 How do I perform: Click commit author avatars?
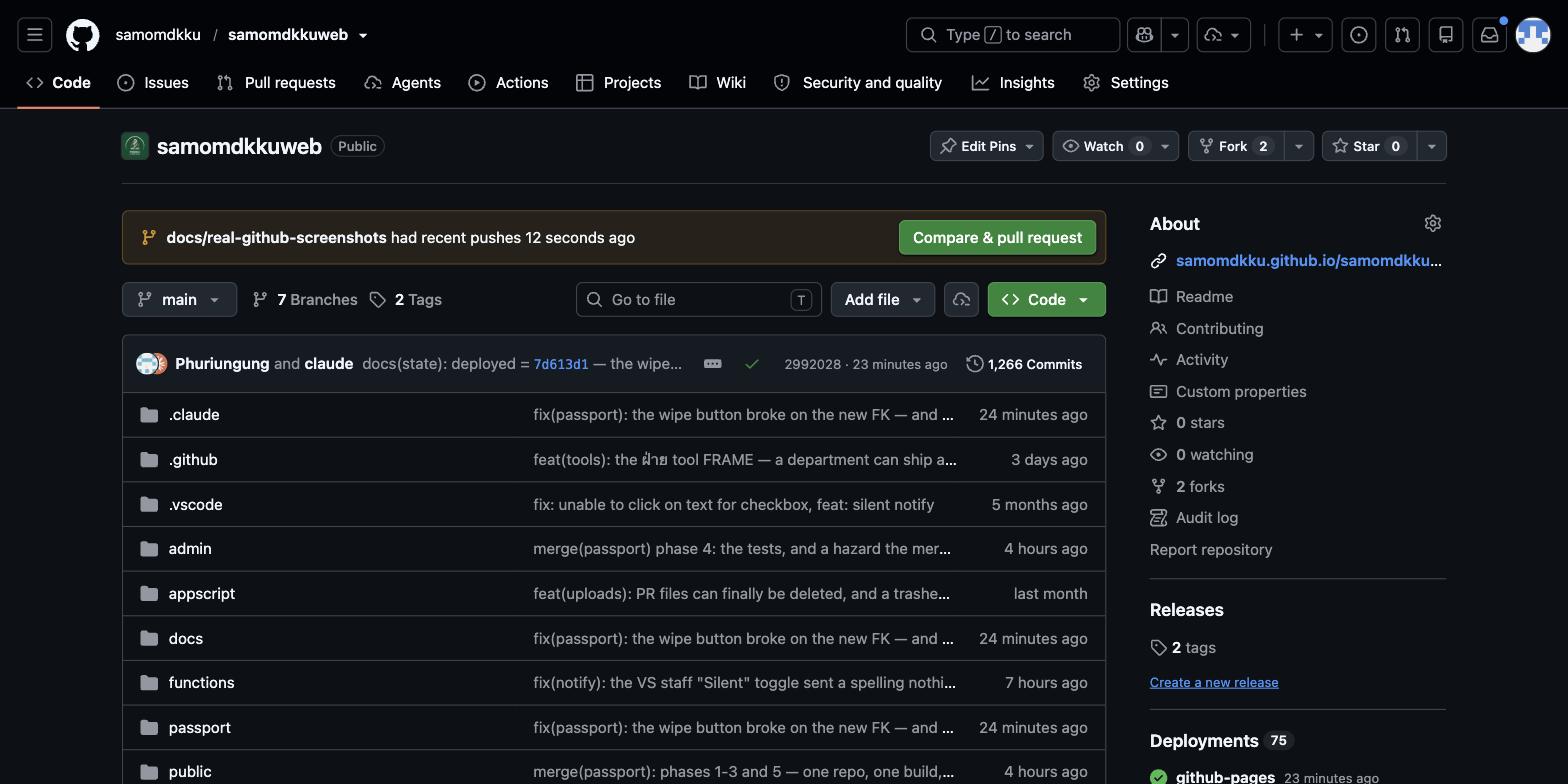click(152, 364)
